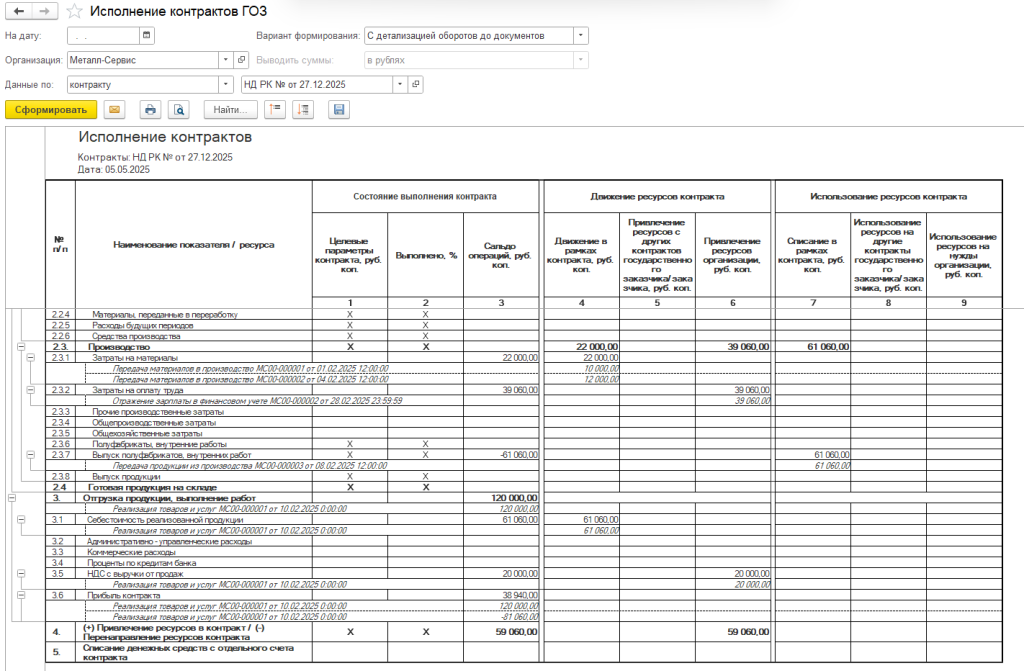Select row 'Расходы будущих периодов'
Viewport: 1024px width, 671px height.
click(x=142, y=325)
